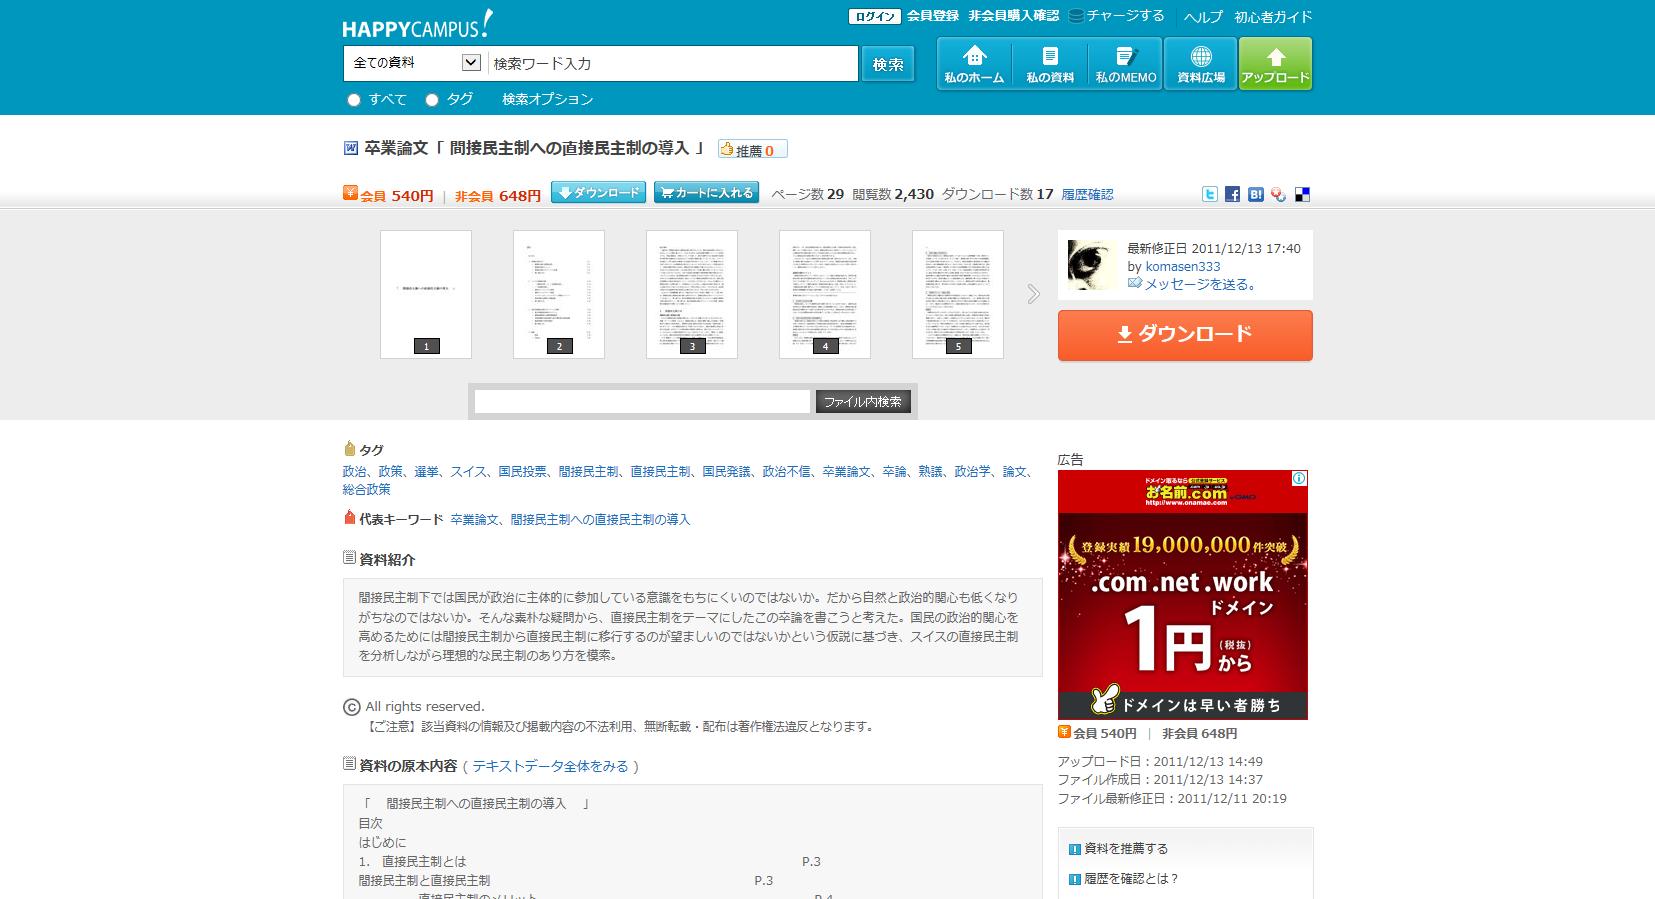The image size is (1655, 899).
Task: Open page 1 thumbnail
Action: pos(426,294)
